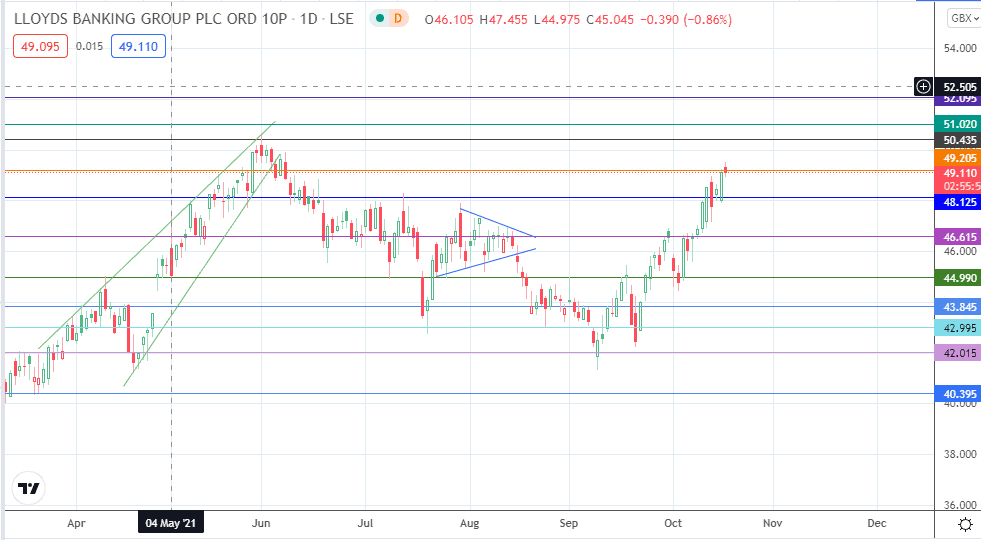The height and width of the screenshot is (540, 981).
Task: Click the chart settings gear icon
Action: [965, 524]
